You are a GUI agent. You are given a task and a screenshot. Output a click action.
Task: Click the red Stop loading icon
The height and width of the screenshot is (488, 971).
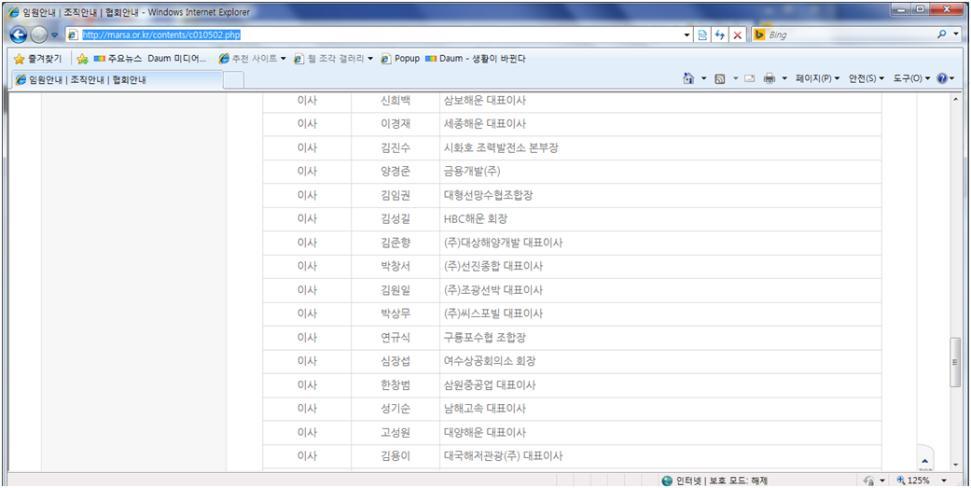(737, 35)
